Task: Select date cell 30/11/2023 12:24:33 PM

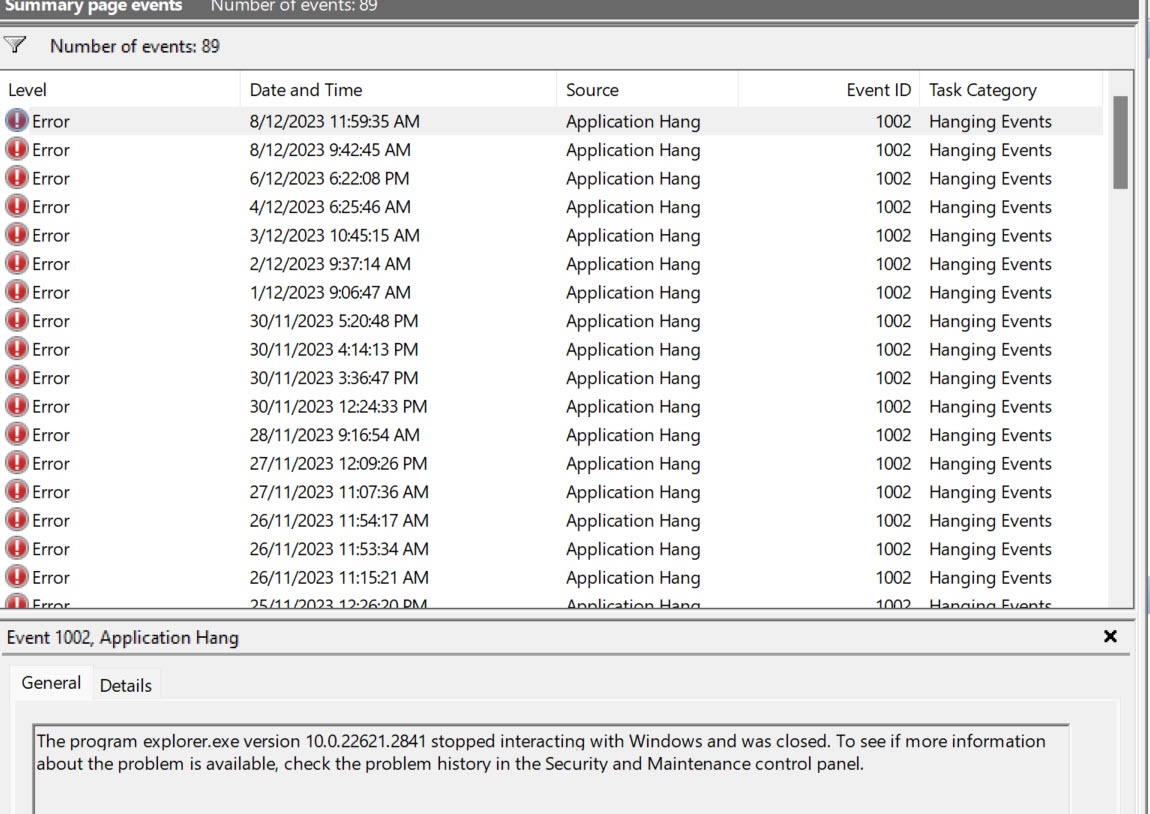Action: point(338,407)
